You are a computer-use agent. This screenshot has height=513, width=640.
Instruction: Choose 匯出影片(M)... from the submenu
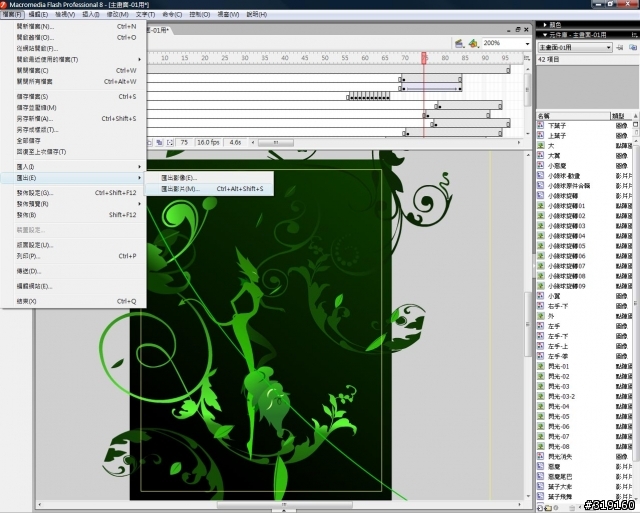[x=210, y=189]
